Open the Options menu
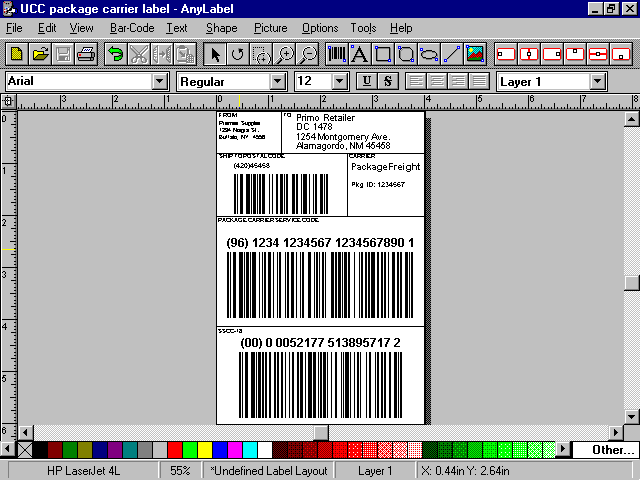Screen dimensions: 640x480 click(320, 28)
